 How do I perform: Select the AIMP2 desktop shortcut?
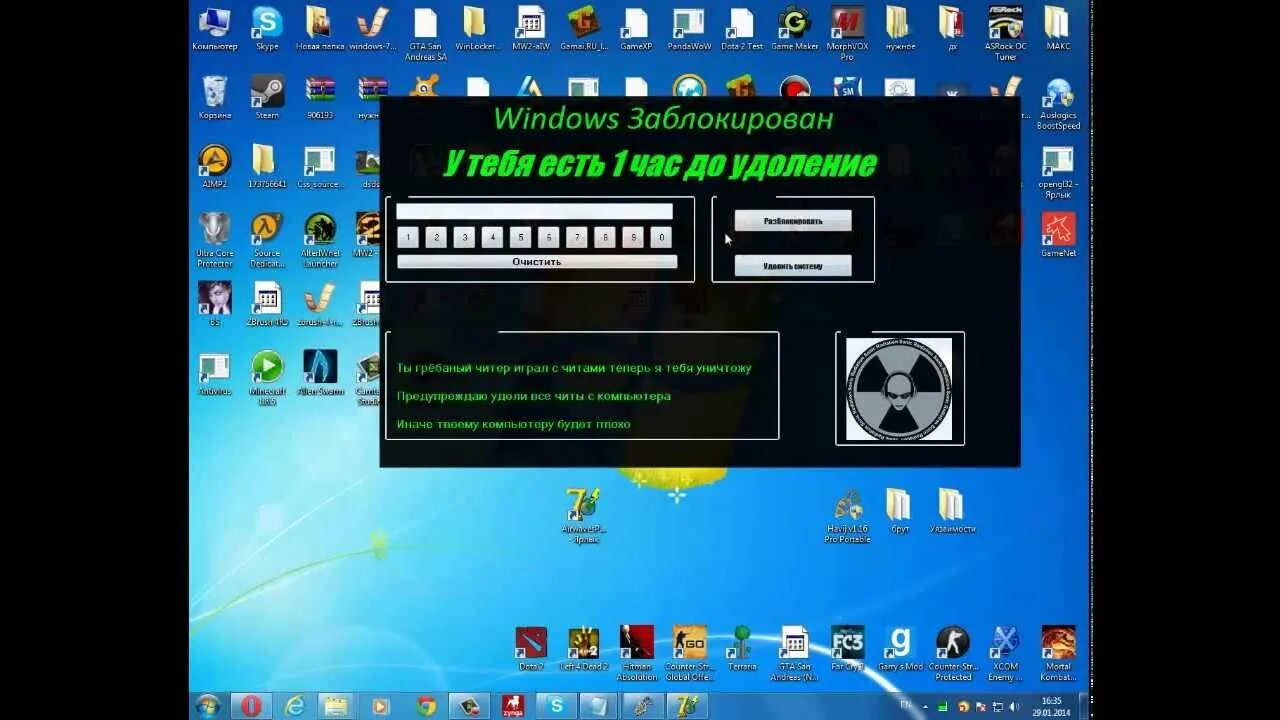(x=214, y=167)
